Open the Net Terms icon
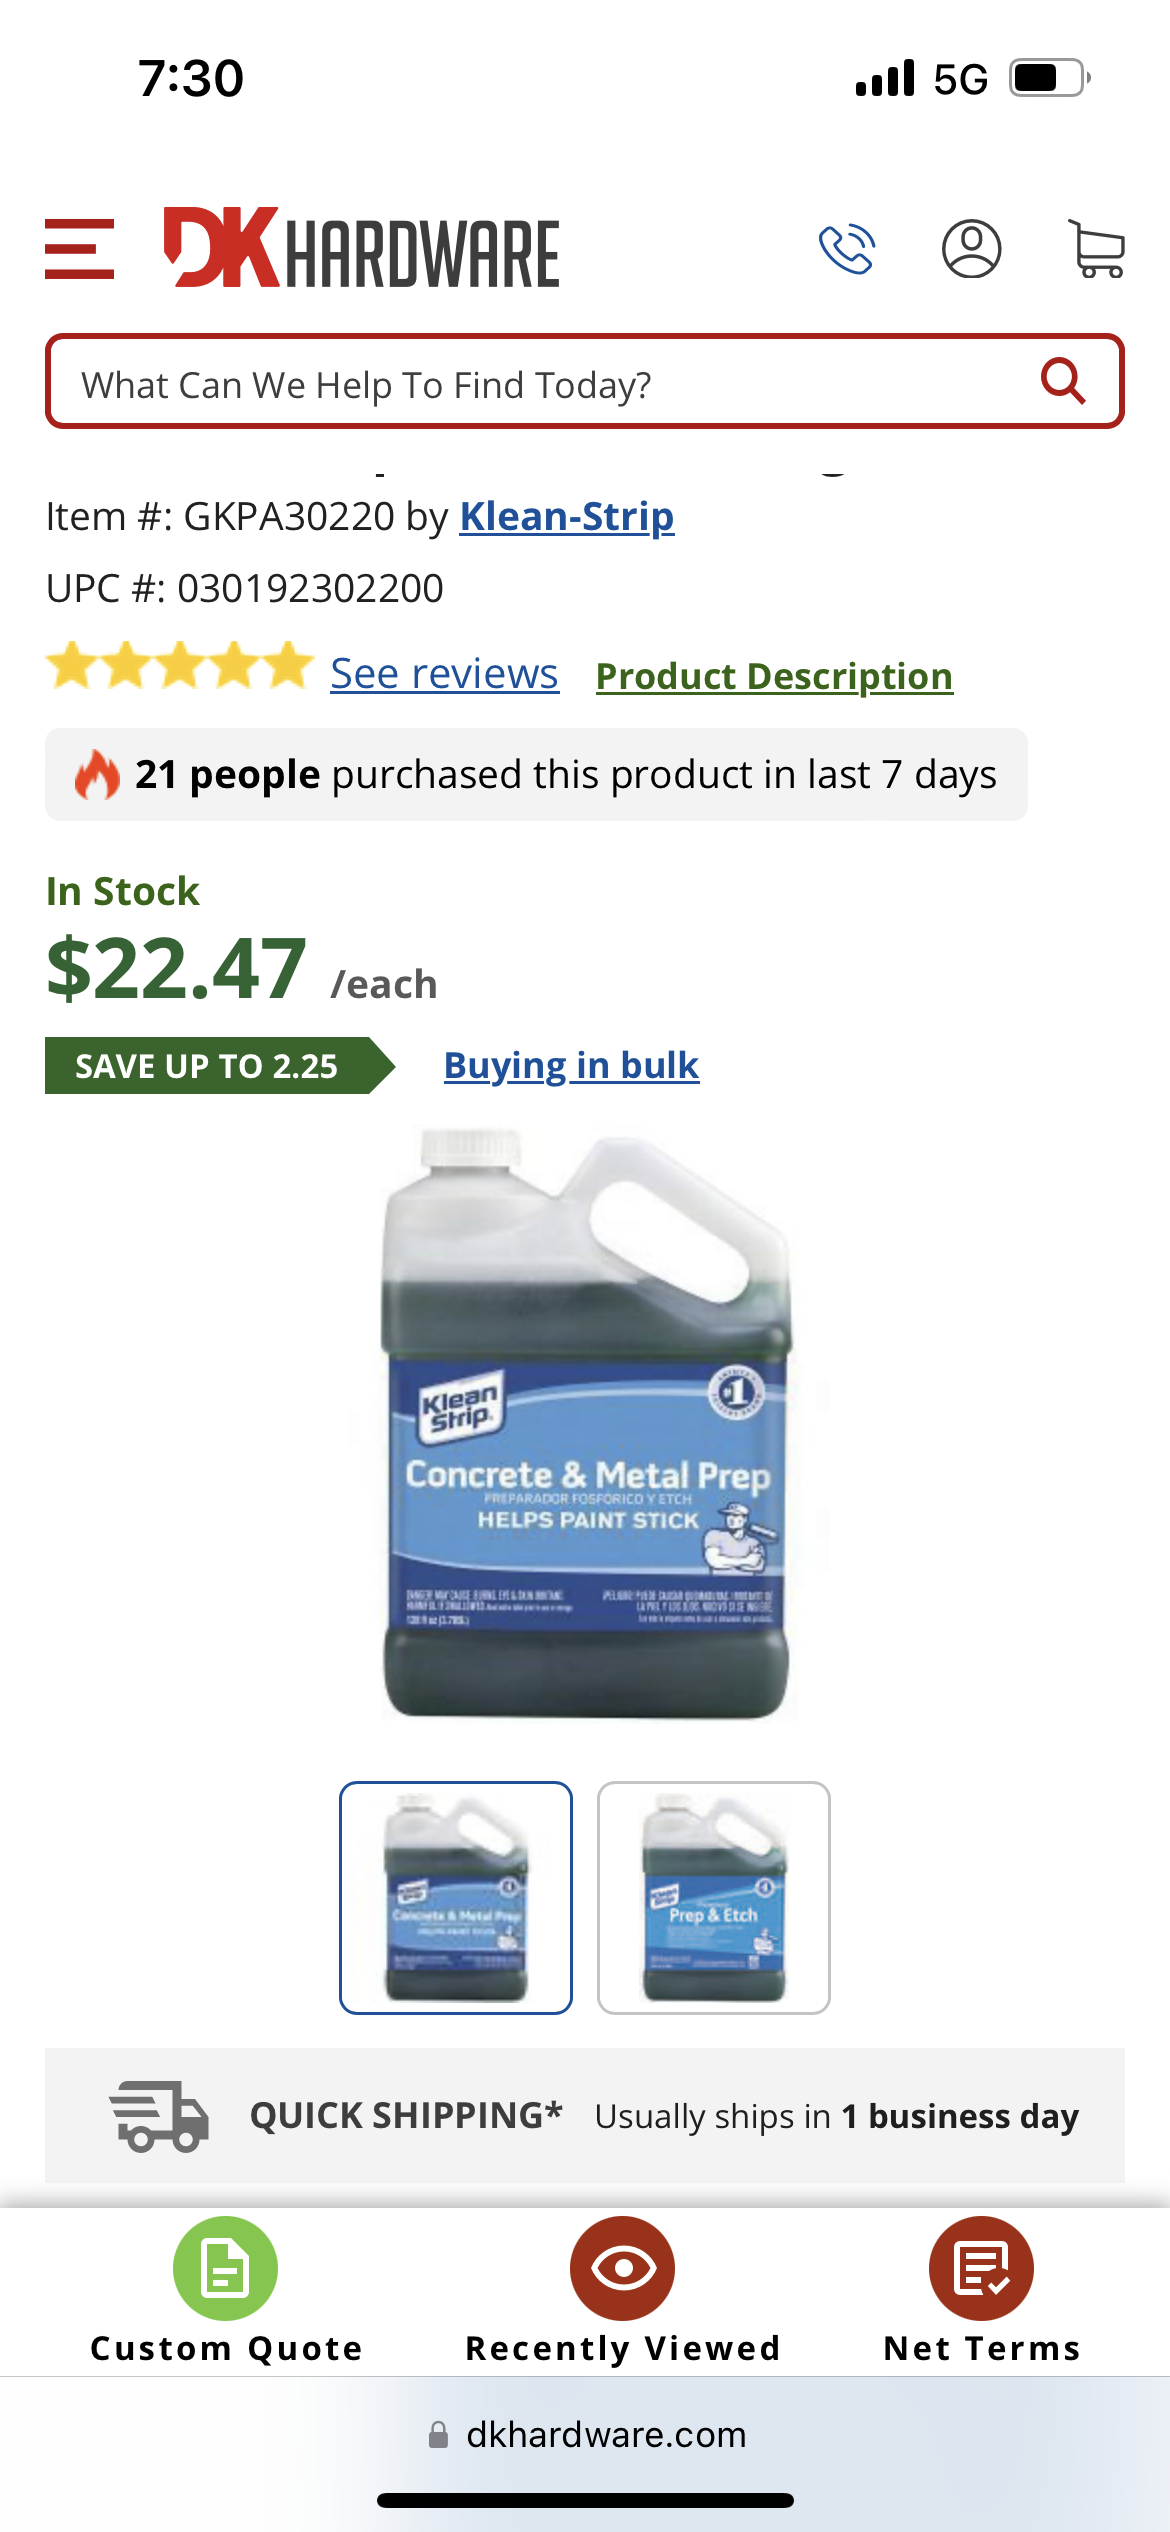The width and height of the screenshot is (1170, 2532). click(x=981, y=2268)
